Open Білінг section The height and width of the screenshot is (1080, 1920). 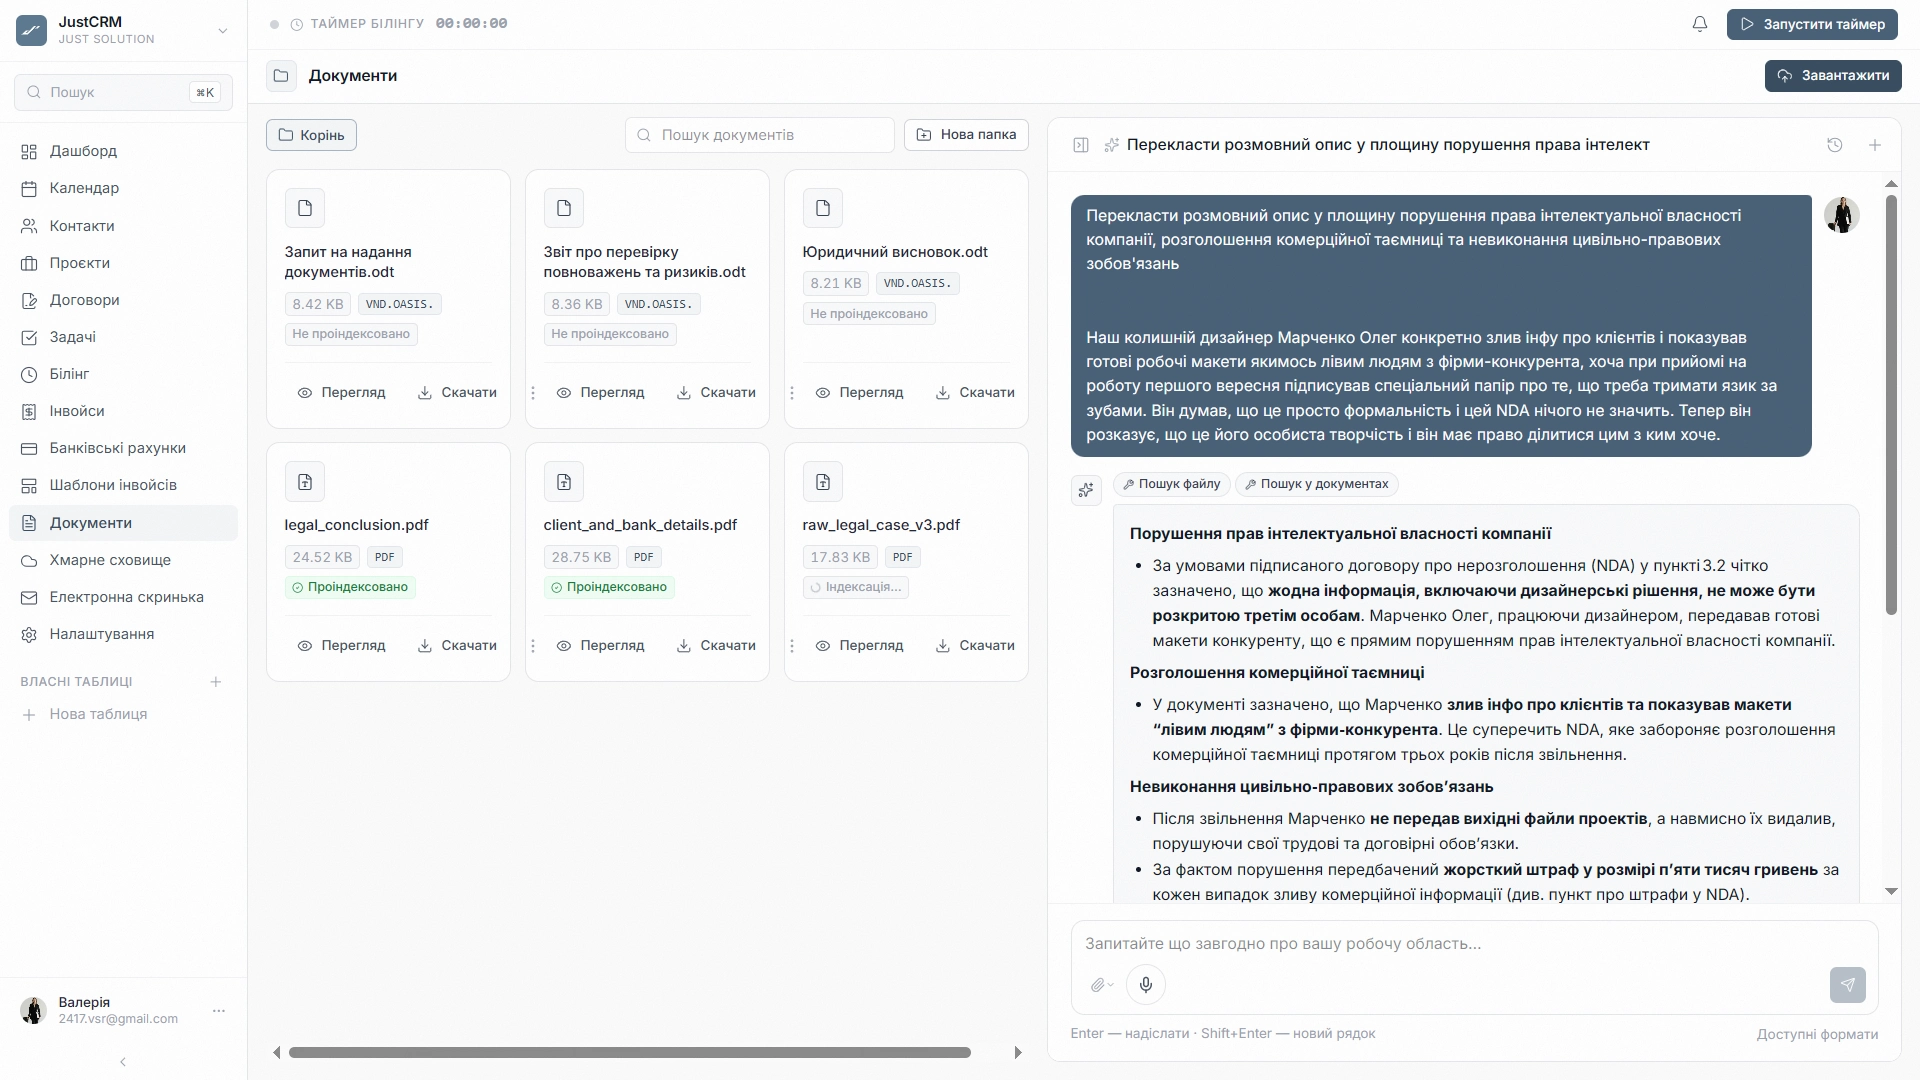(x=124, y=374)
